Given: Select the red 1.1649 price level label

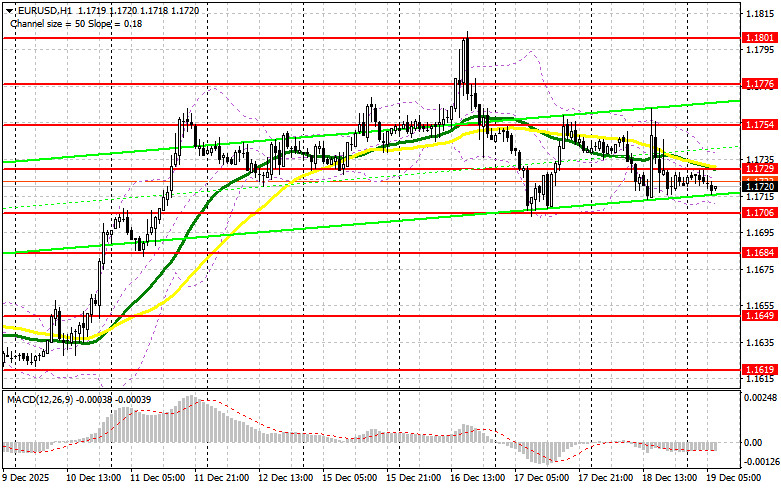Looking at the screenshot, I should click(x=759, y=316).
